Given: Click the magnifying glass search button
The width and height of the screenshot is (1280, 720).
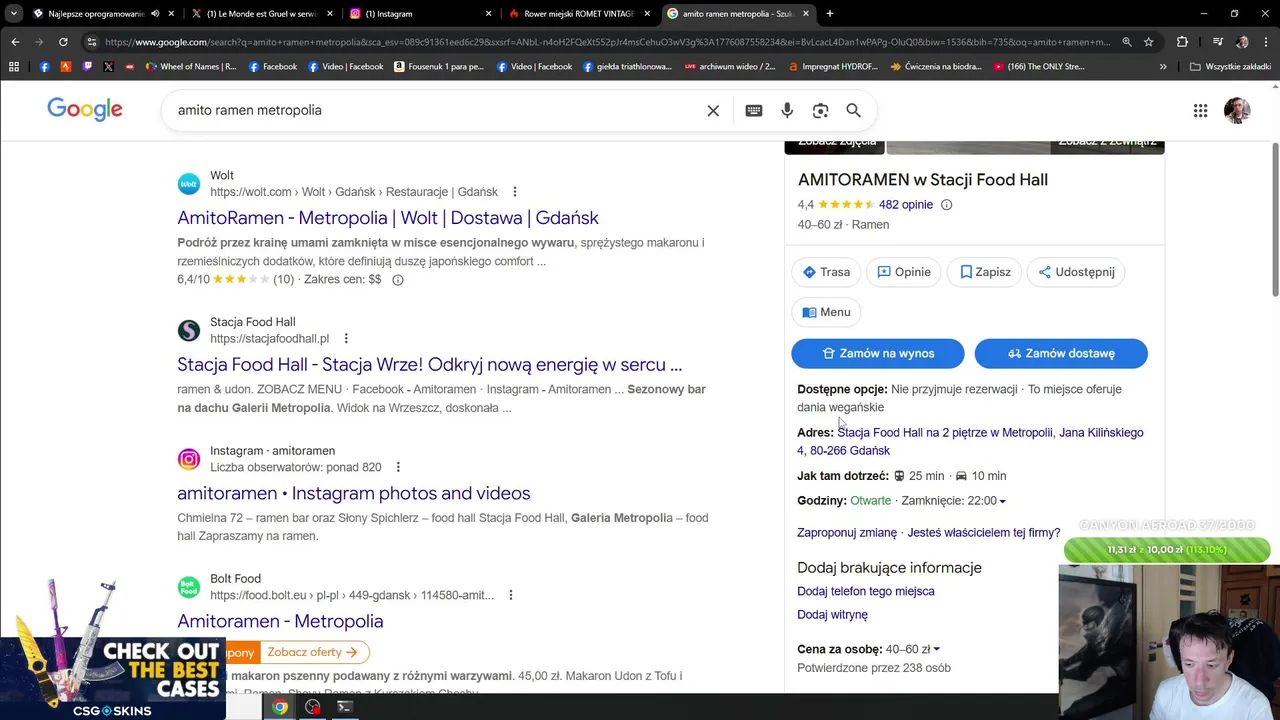Looking at the screenshot, I should click(x=853, y=110).
